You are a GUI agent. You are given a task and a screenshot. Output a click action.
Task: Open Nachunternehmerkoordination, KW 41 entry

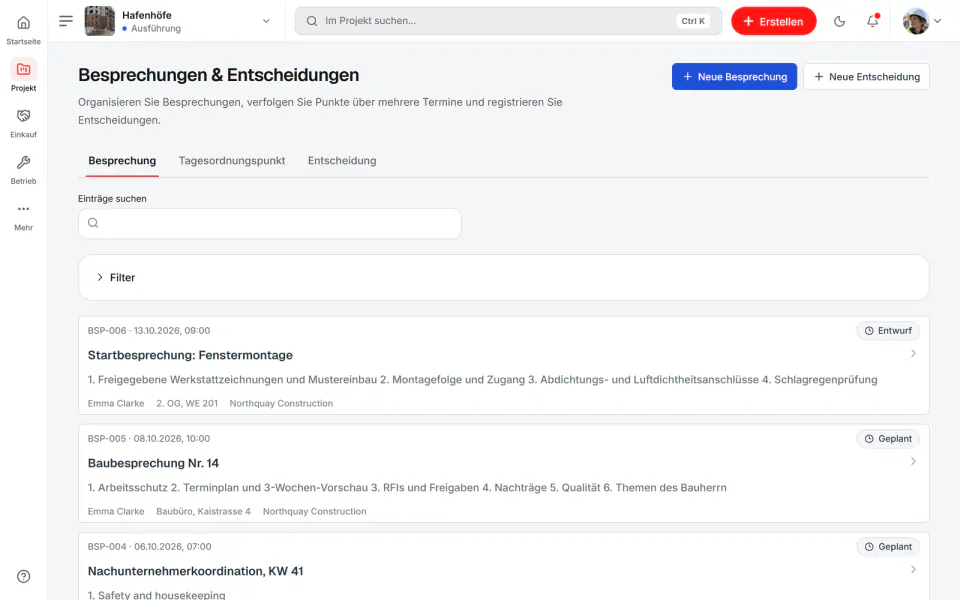[195, 571]
